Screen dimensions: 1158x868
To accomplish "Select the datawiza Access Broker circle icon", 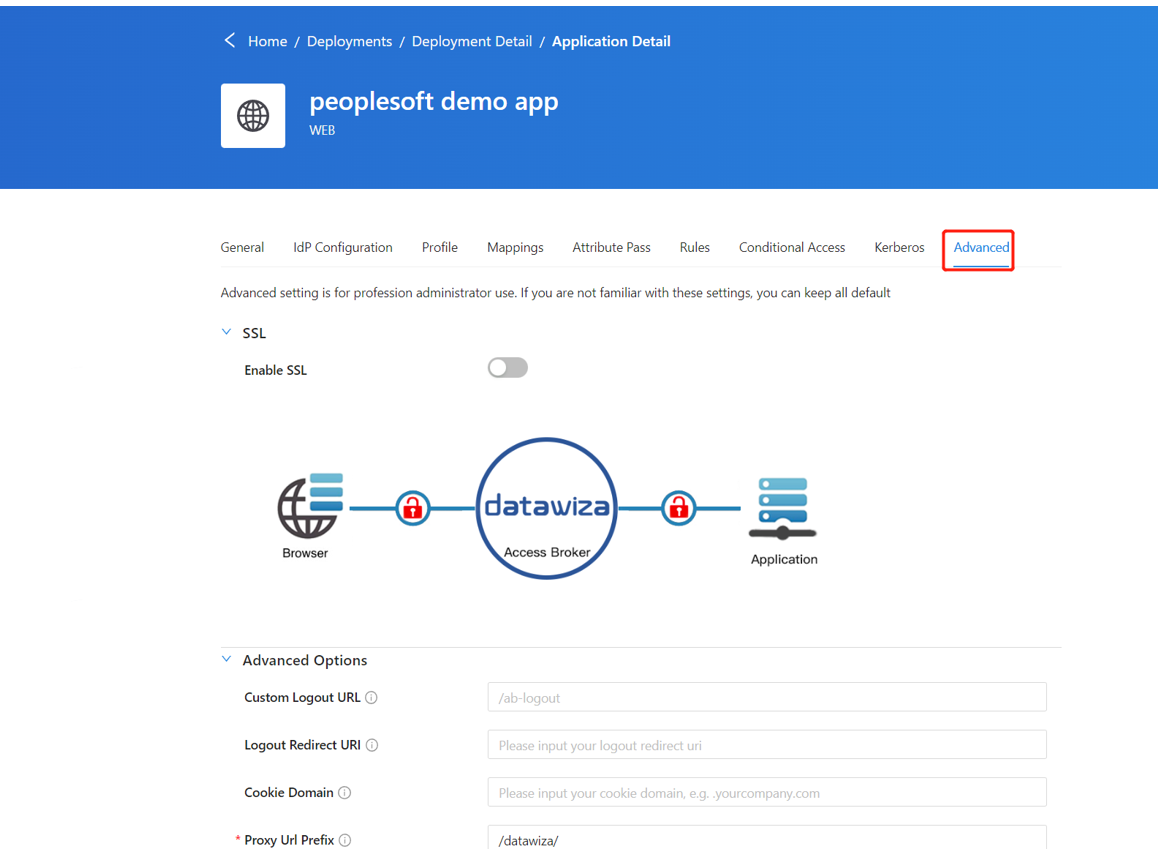I will click(546, 508).
